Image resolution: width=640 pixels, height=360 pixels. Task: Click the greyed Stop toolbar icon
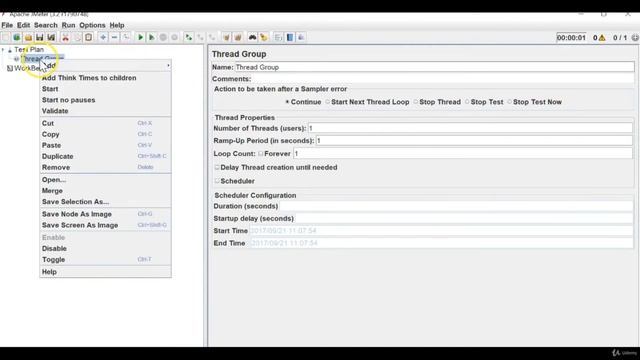pyautogui.click(x=163, y=38)
